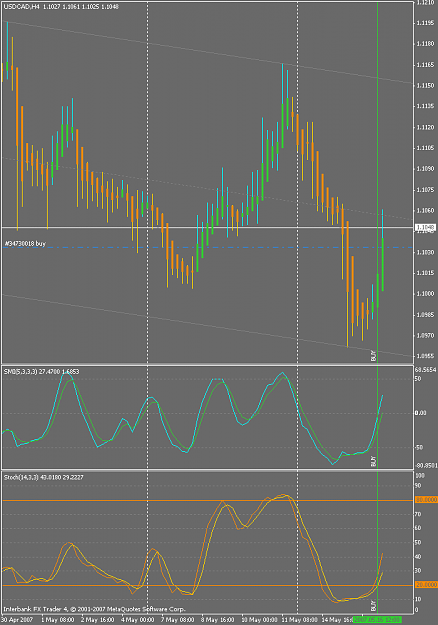
Task: Click the 4 May 00:00 time axis label
Action: click(137, 620)
